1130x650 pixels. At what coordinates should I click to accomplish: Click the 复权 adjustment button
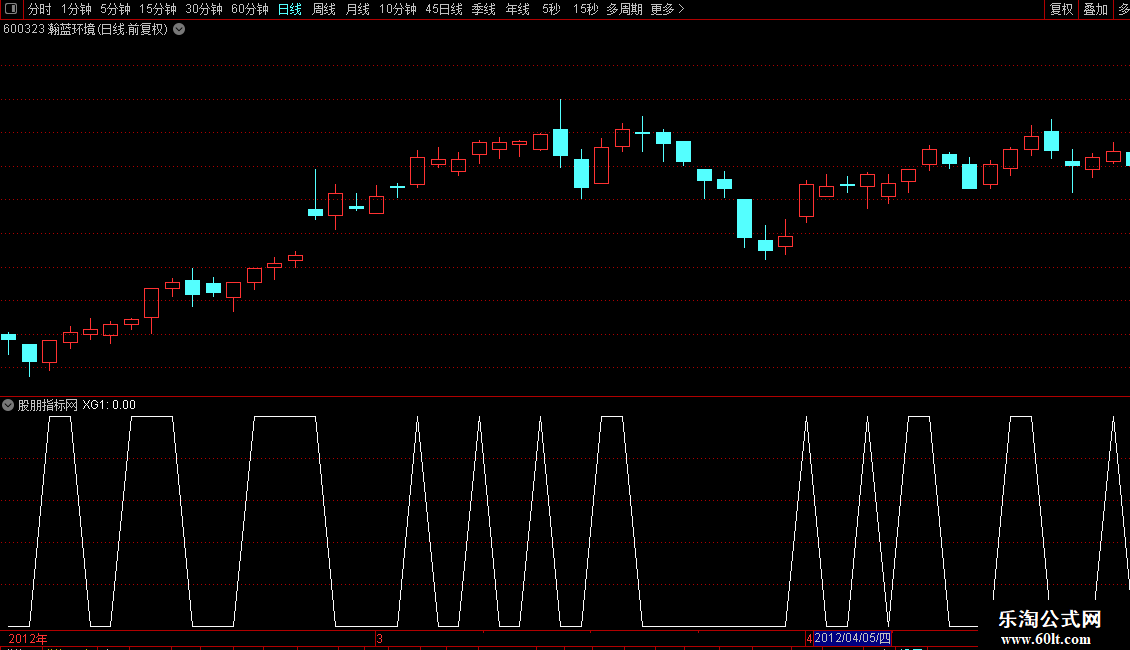click(1061, 9)
